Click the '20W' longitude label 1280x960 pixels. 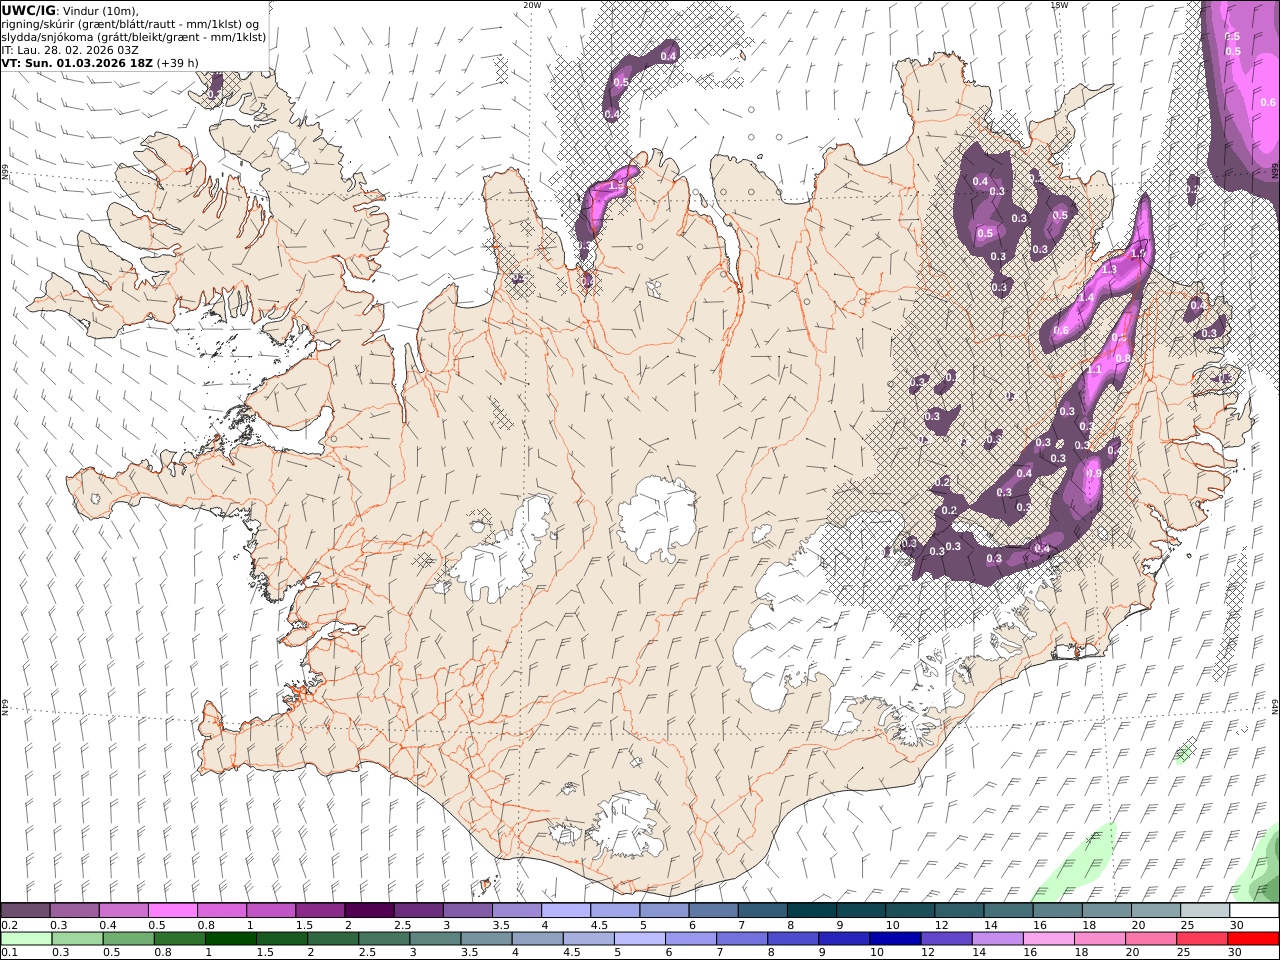[x=532, y=5]
